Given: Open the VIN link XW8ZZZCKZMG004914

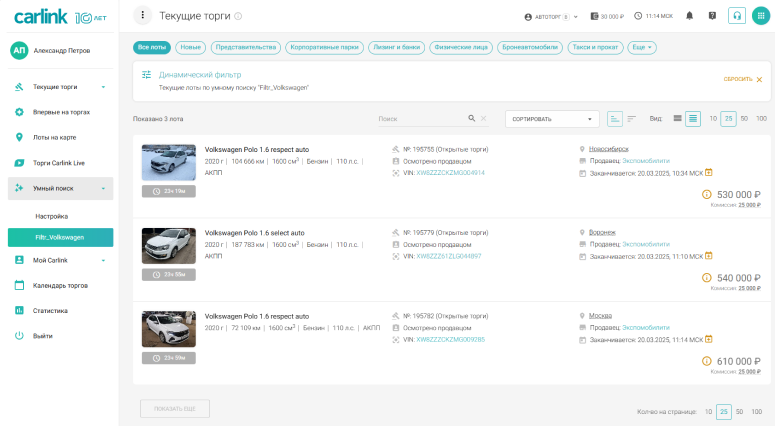Looking at the screenshot, I should pyautogui.click(x=450, y=172).
